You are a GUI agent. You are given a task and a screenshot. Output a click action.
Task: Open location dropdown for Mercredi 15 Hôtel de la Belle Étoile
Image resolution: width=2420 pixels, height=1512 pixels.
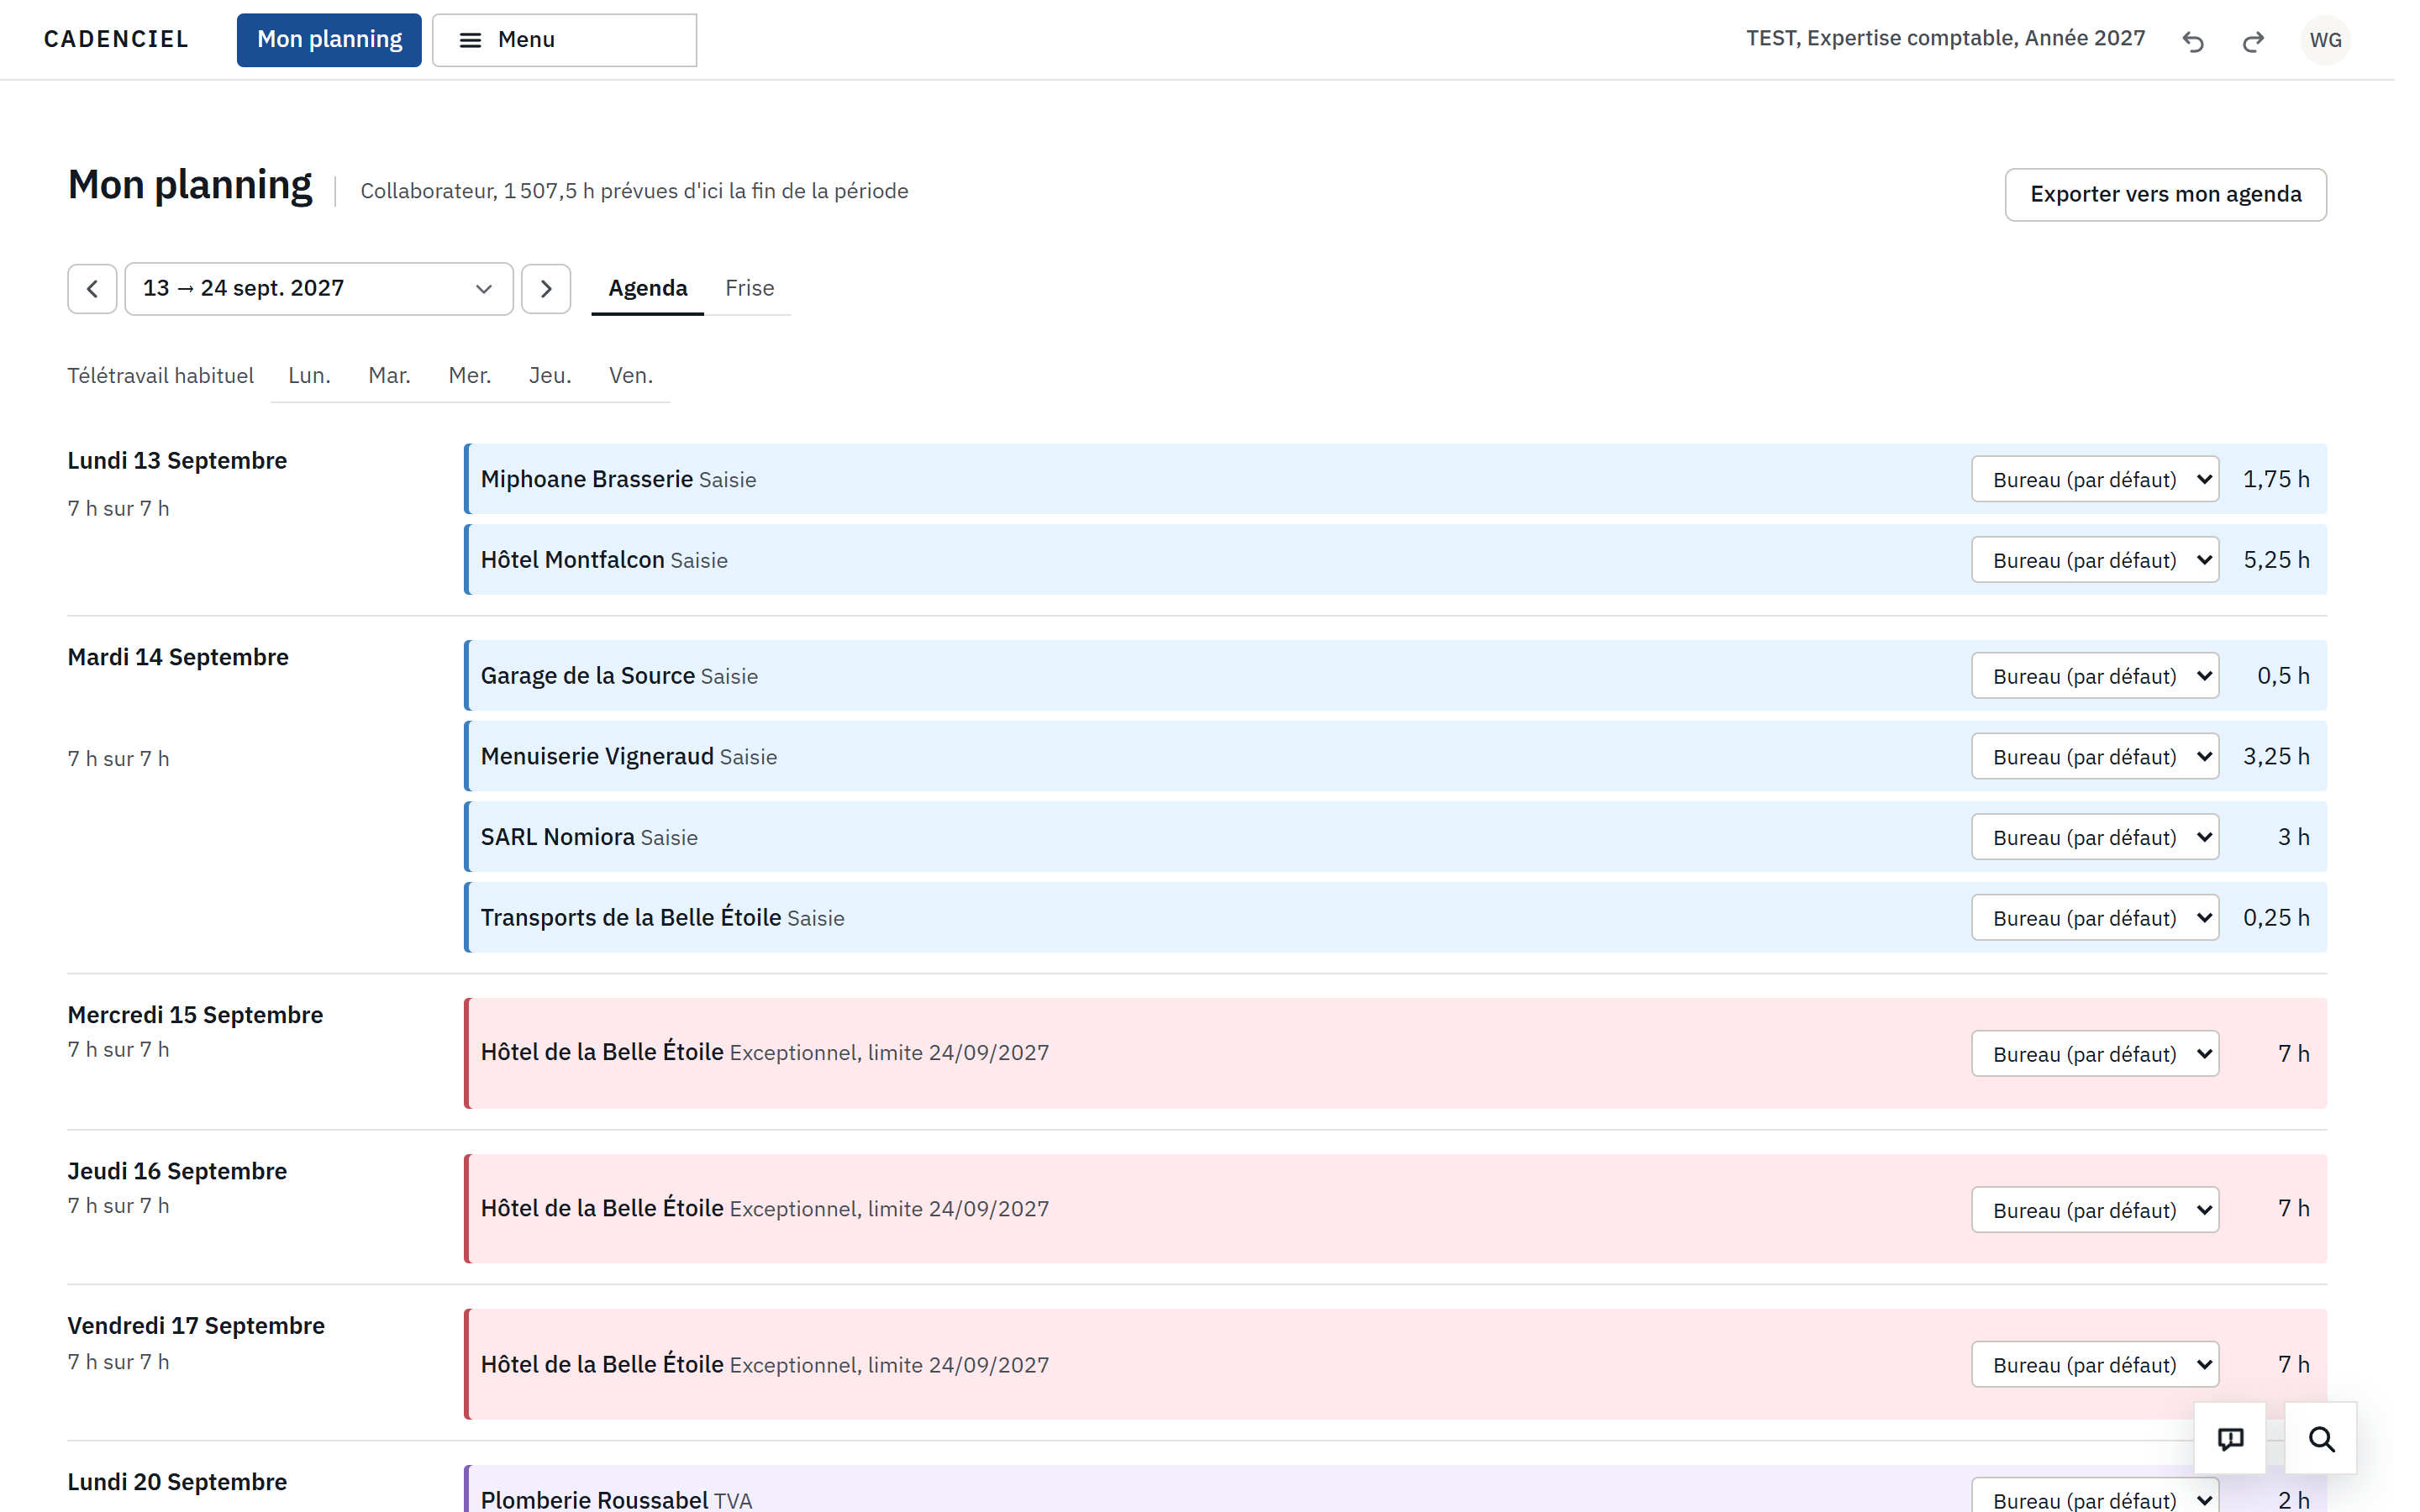(x=2095, y=1054)
